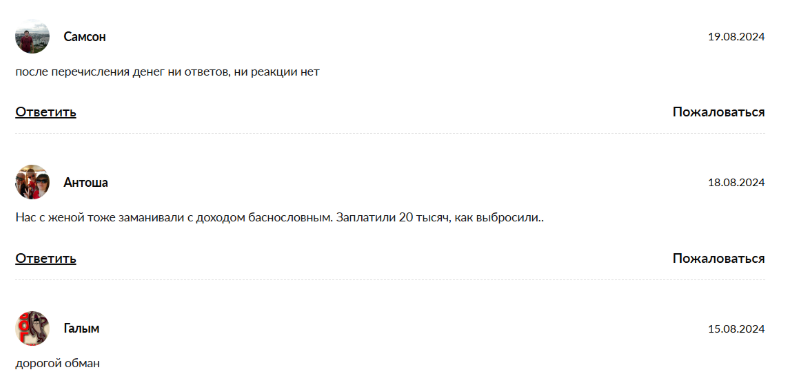
Task: Click the dashed divider below Антоша's comment
Action: [390, 280]
